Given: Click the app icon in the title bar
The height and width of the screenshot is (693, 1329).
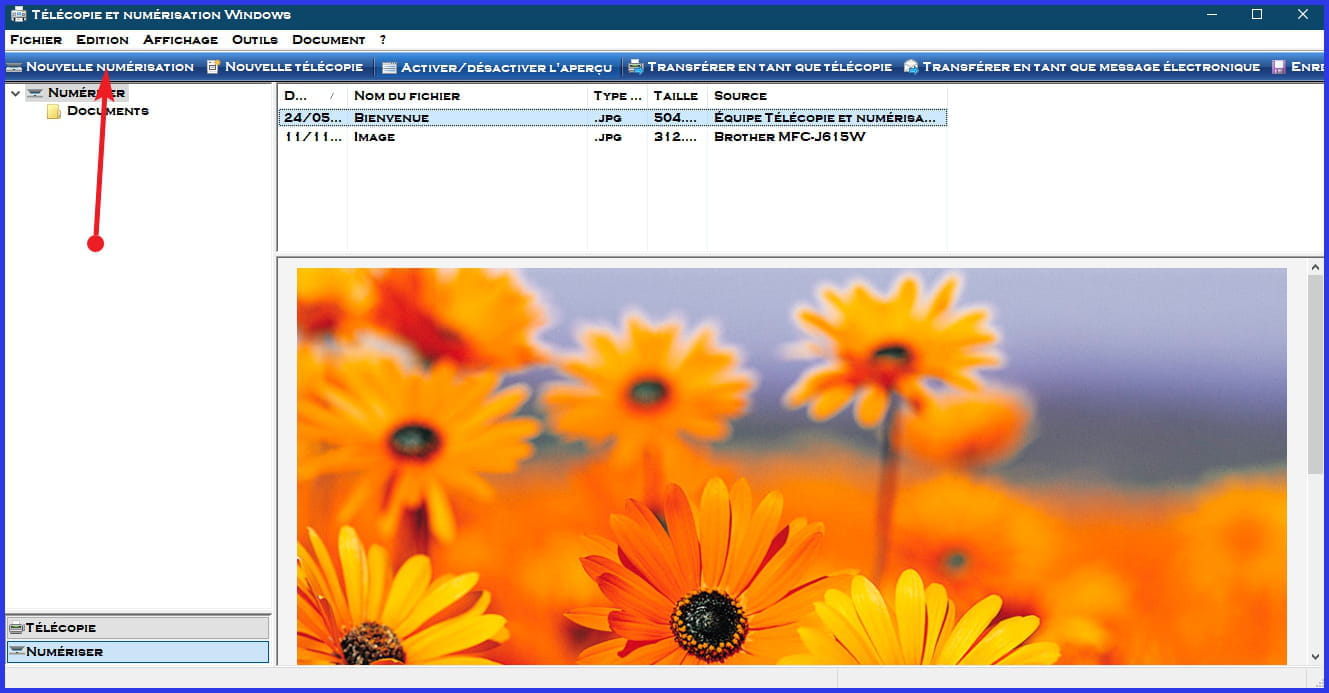Looking at the screenshot, I should coord(18,15).
